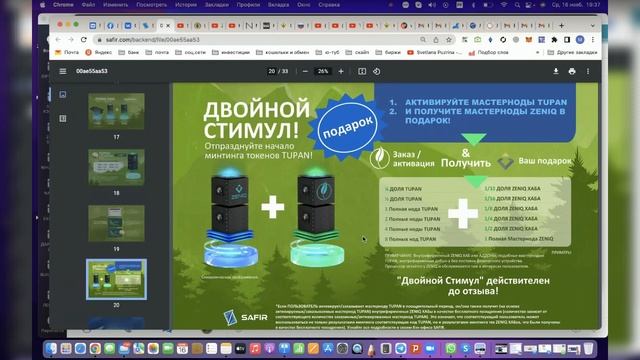Open the скайп bookmarks folder

click(x=357, y=52)
